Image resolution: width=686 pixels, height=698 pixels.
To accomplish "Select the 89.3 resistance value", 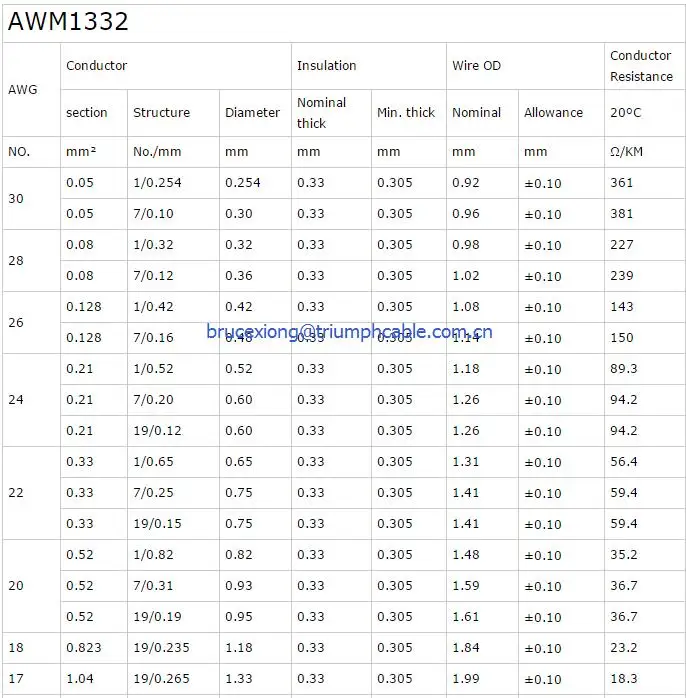I will coord(623,369).
